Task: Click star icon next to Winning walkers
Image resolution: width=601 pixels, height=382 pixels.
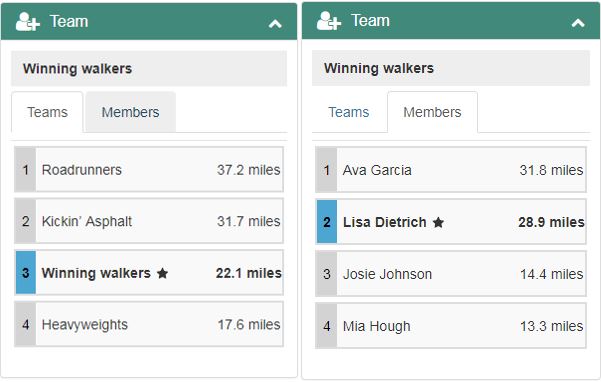Action: [x=163, y=273]
